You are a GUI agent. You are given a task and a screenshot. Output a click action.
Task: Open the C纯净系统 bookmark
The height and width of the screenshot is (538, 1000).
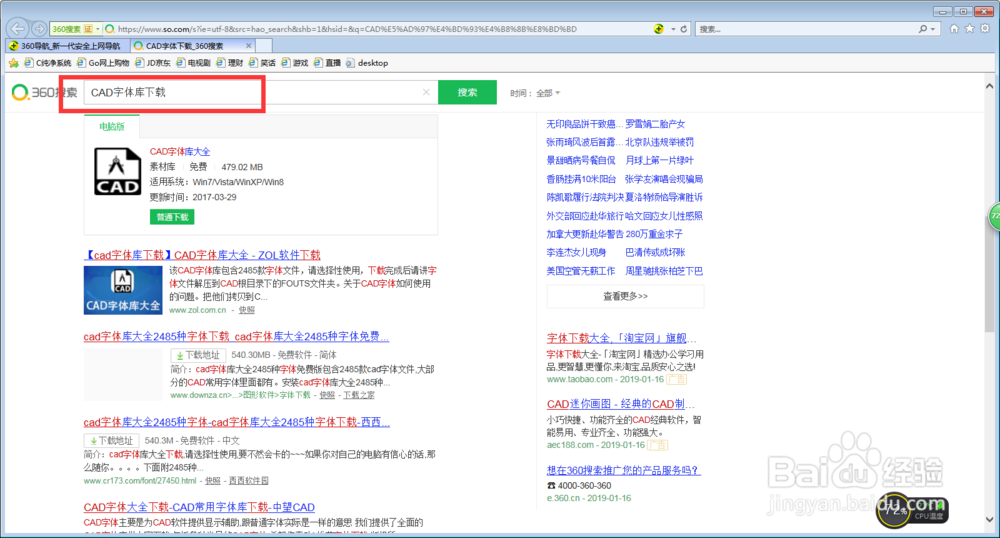(x=48, y=63)
